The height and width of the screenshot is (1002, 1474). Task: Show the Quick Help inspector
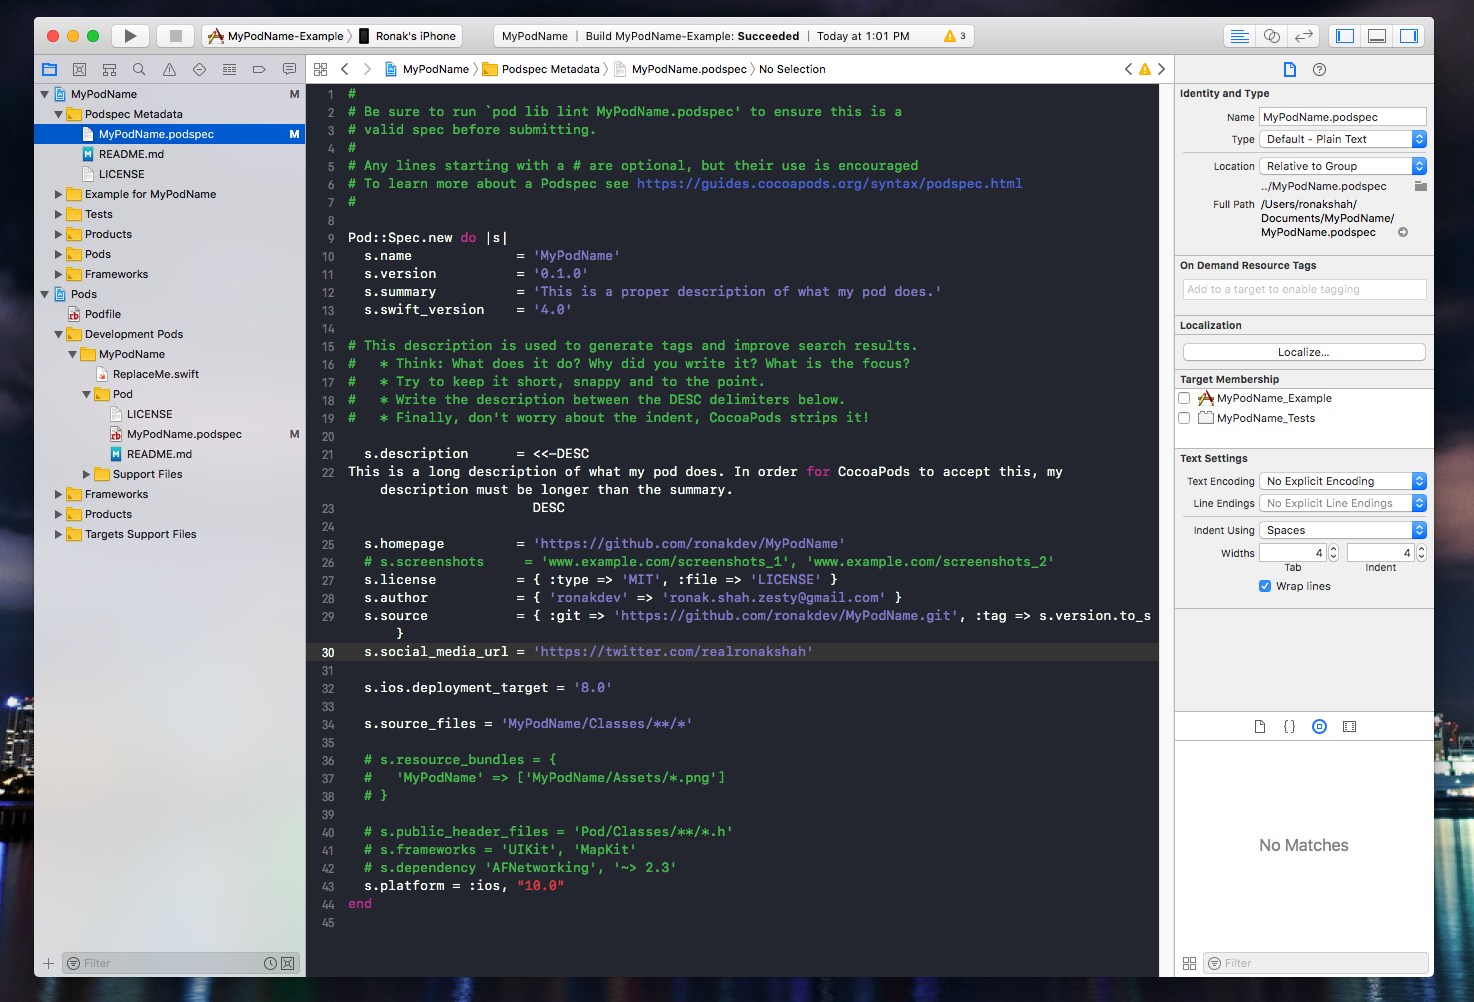1319,69
